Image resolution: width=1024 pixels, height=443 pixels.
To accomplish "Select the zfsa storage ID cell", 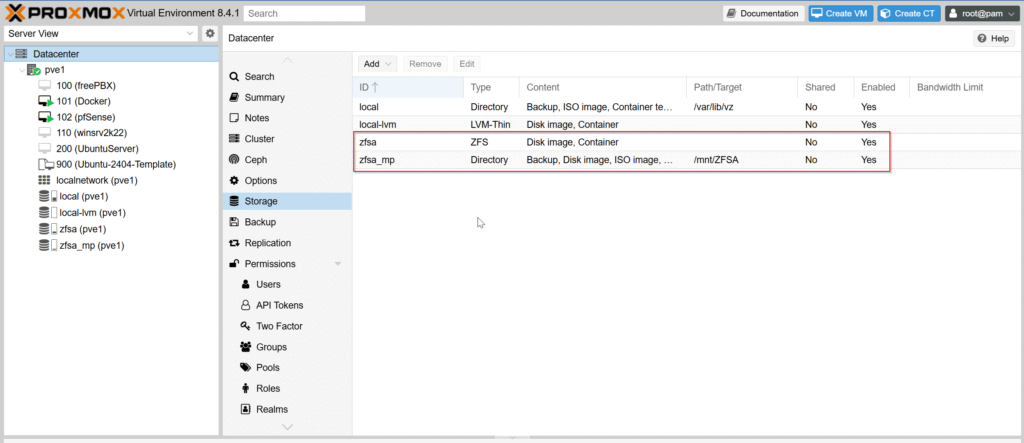I will pos(408,142).
